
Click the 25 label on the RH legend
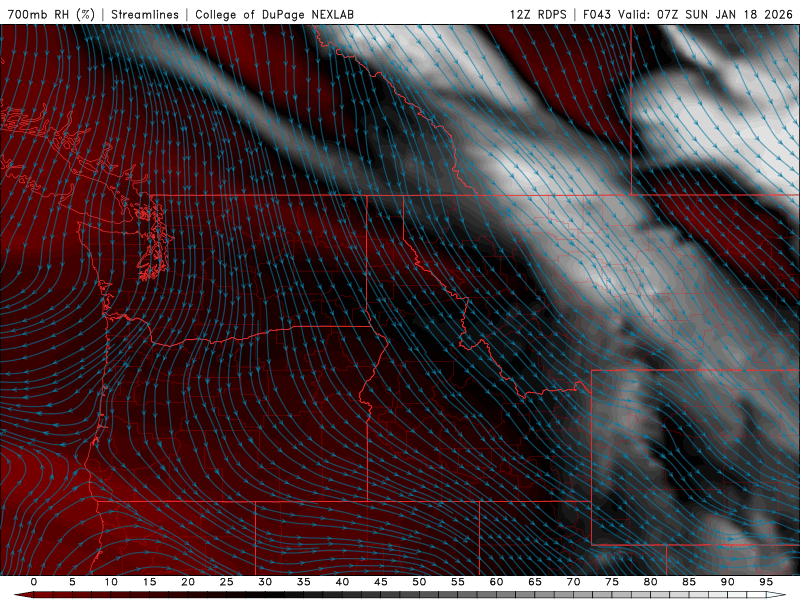tap(227, 582)
